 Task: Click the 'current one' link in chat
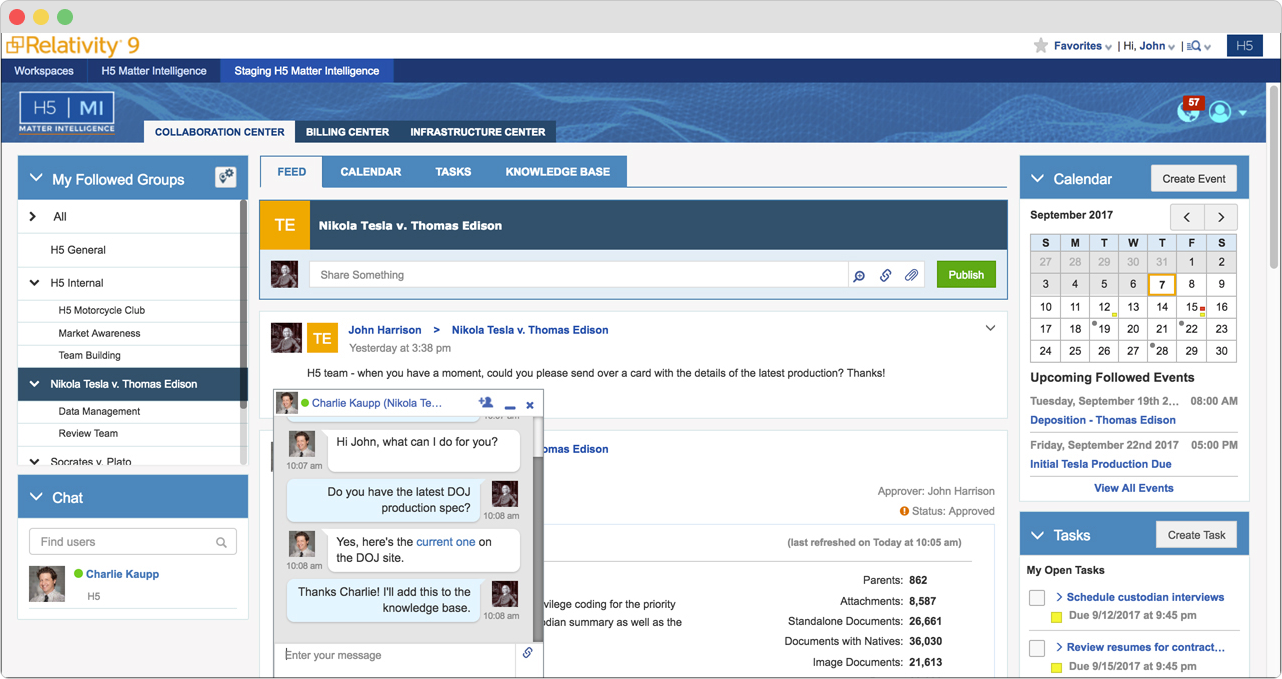point(446,542)
